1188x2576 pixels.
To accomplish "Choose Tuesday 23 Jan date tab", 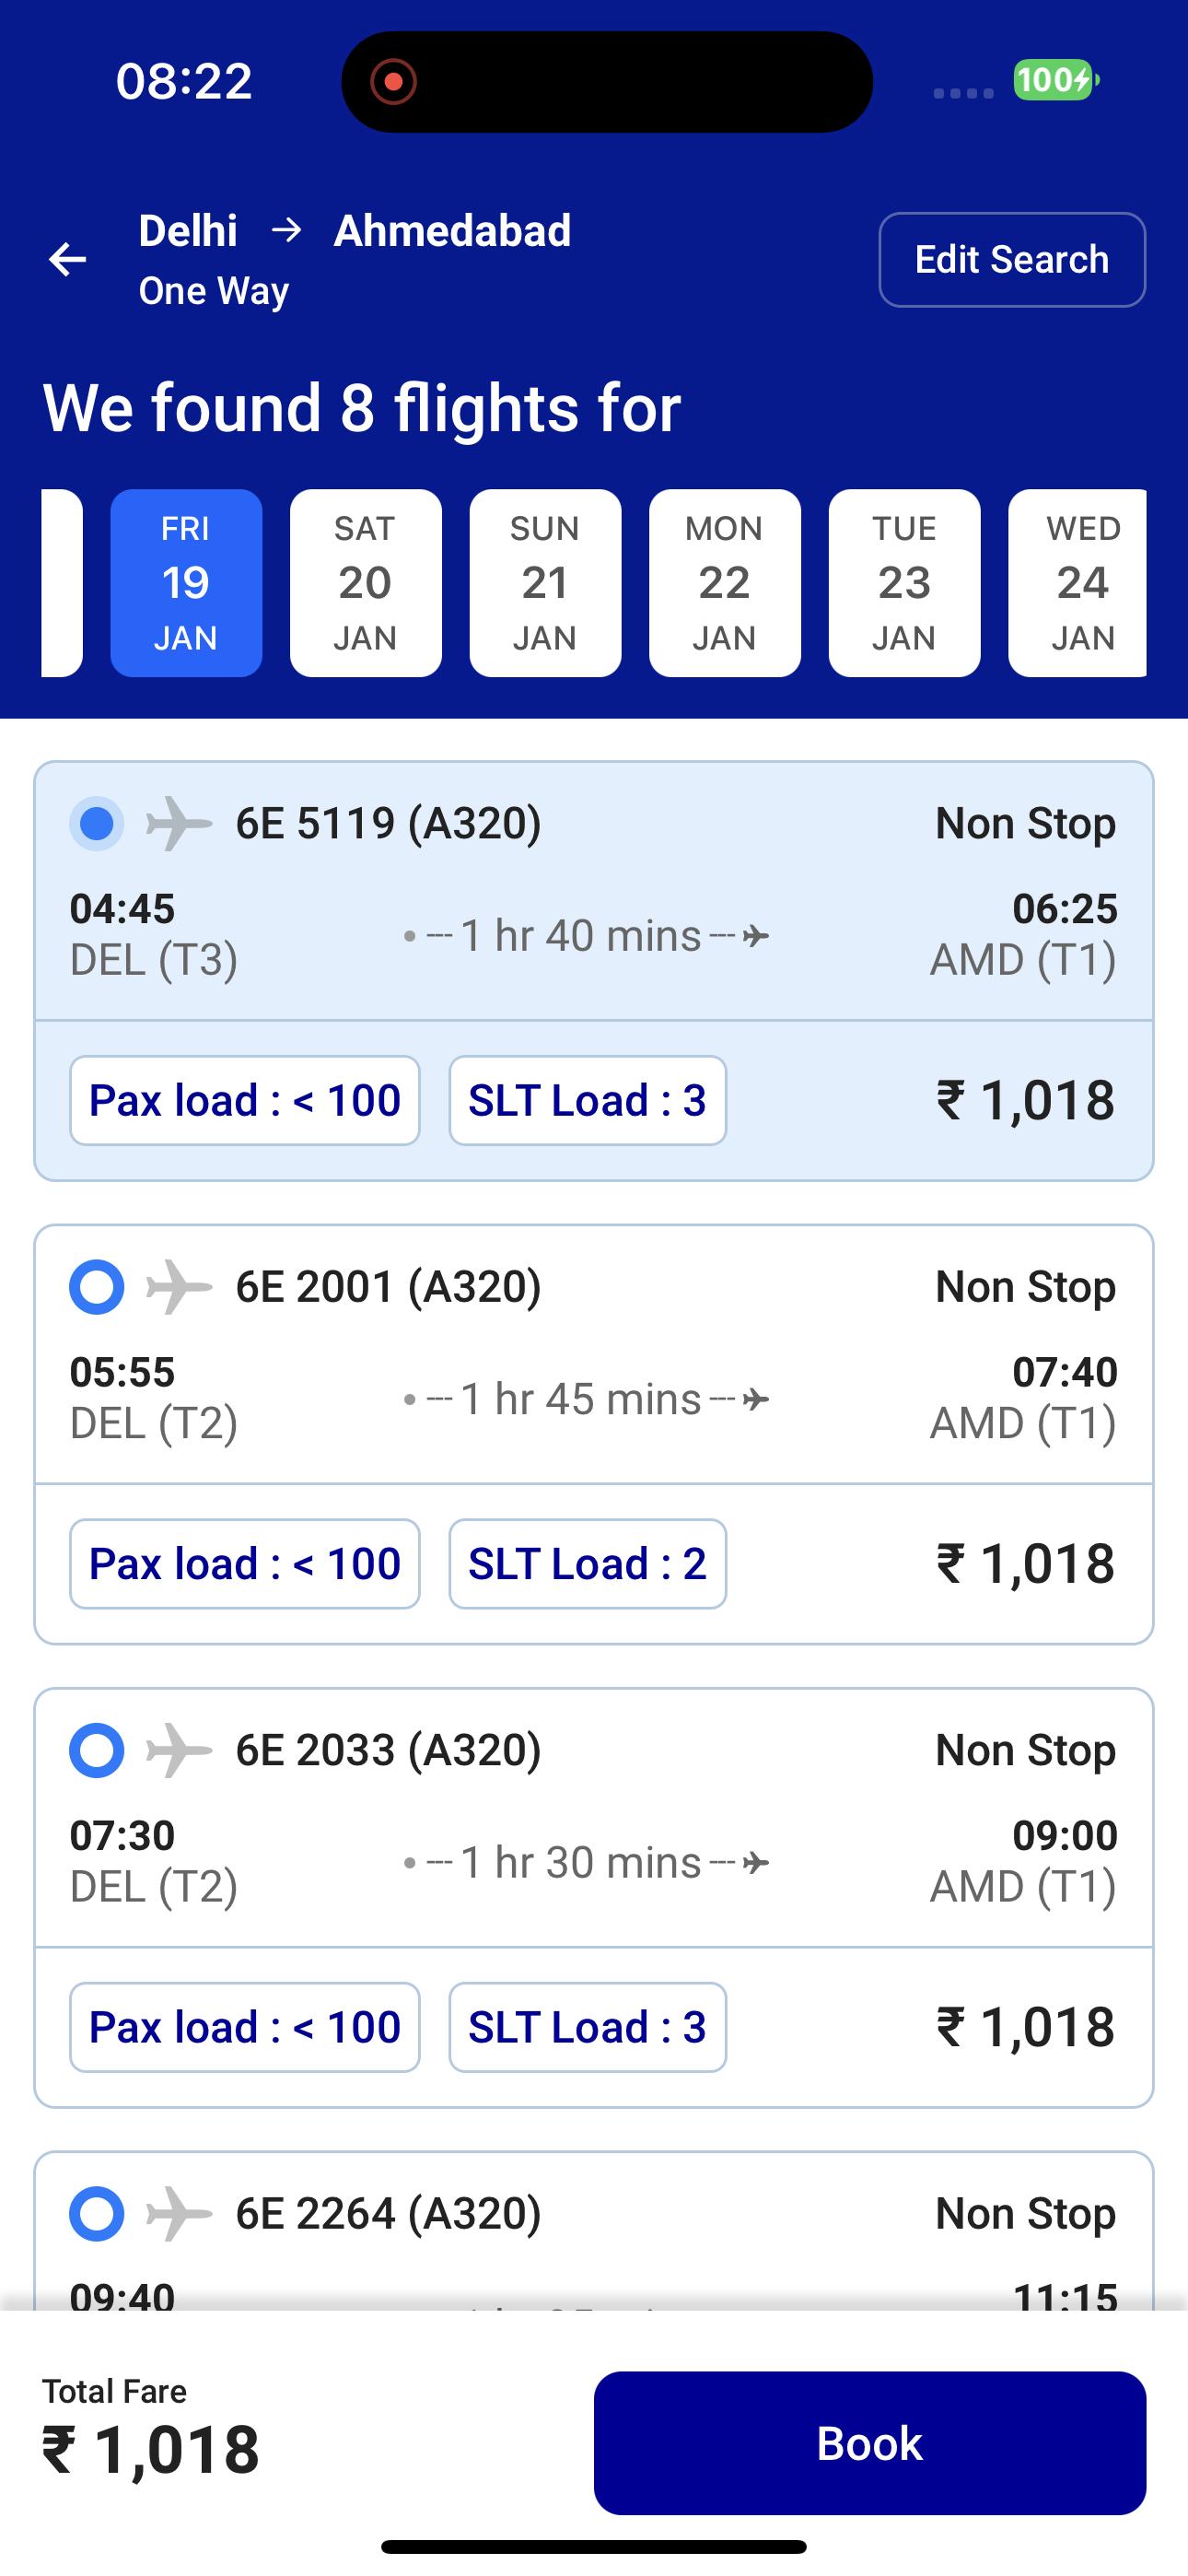I will pos(904,583).
